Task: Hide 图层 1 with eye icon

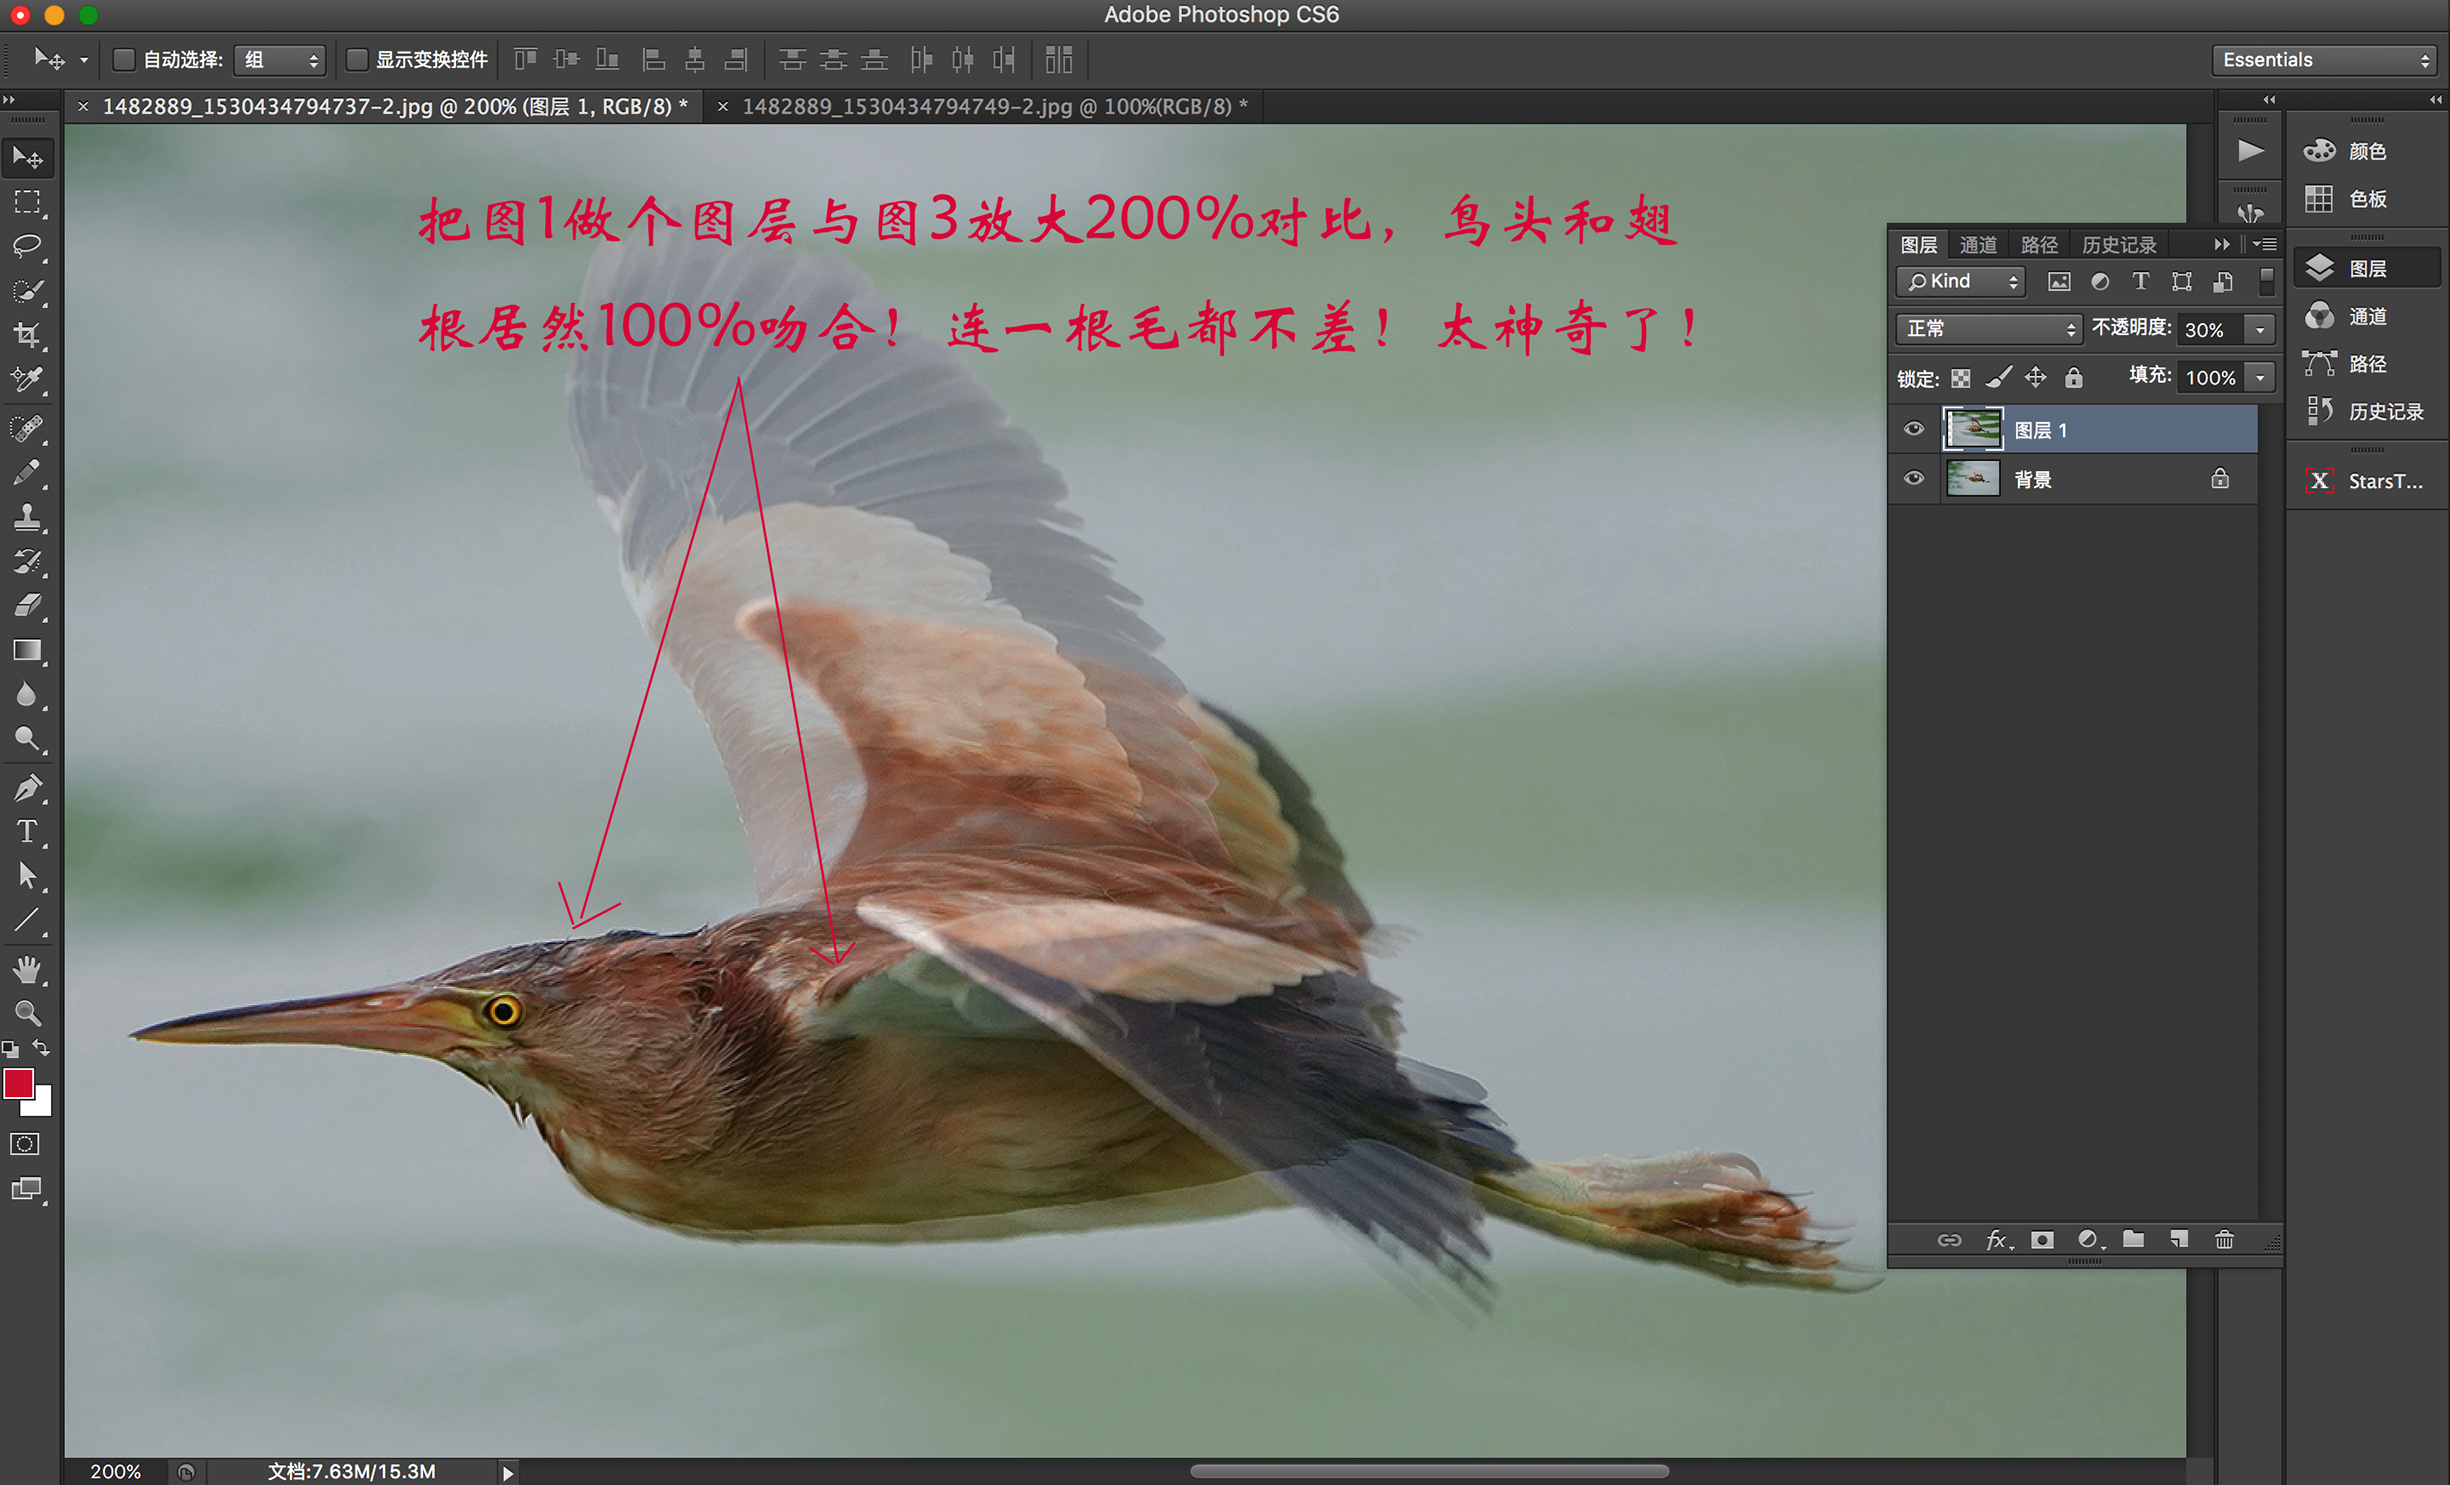Action: point(1913,429)
